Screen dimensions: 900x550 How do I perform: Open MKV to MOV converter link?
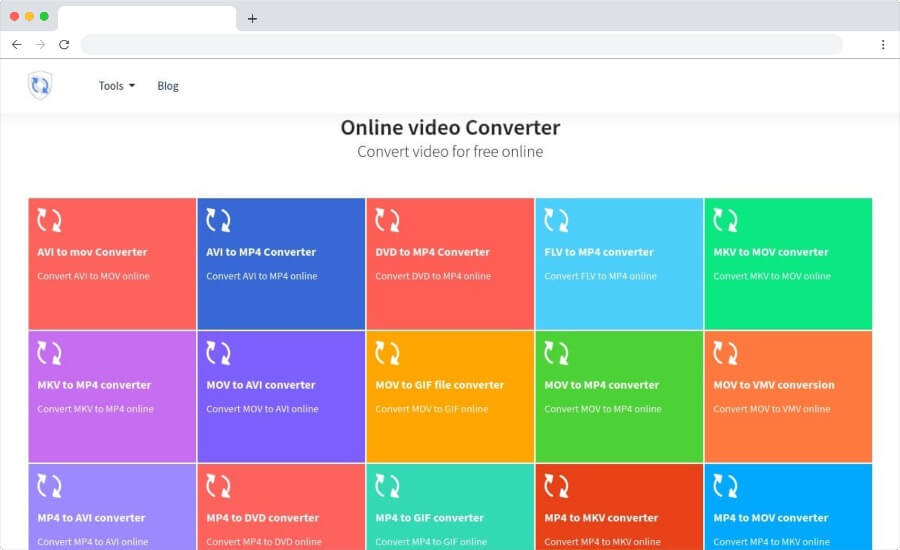coord(771,252)
